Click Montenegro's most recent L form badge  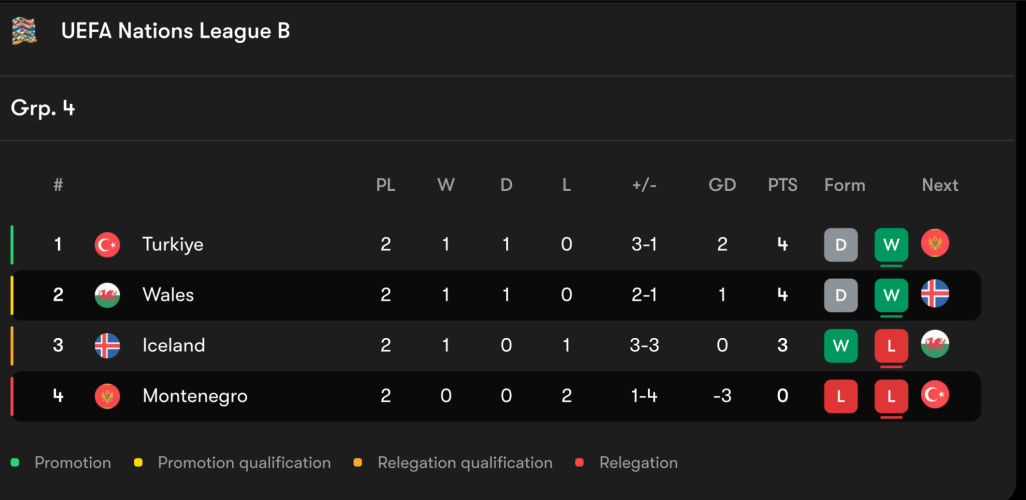coord(891,397)
